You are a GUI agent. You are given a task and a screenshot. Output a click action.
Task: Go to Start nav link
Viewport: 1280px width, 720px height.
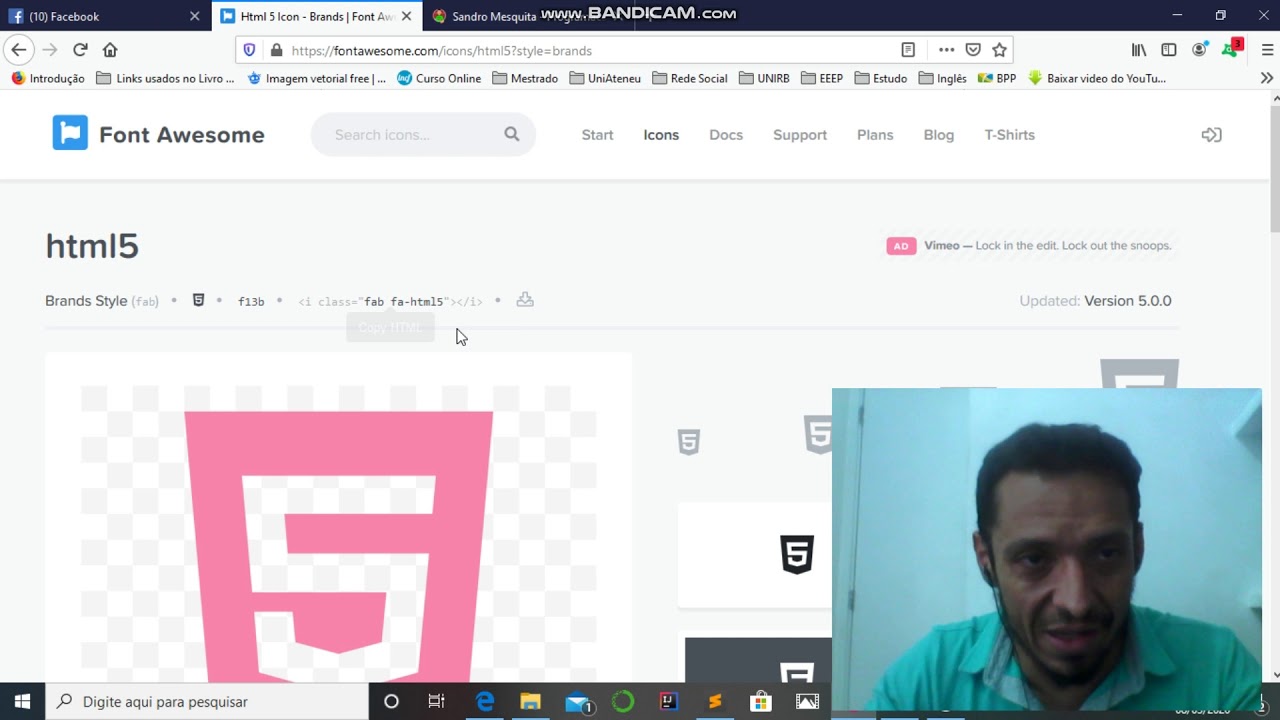pos(597,135)
